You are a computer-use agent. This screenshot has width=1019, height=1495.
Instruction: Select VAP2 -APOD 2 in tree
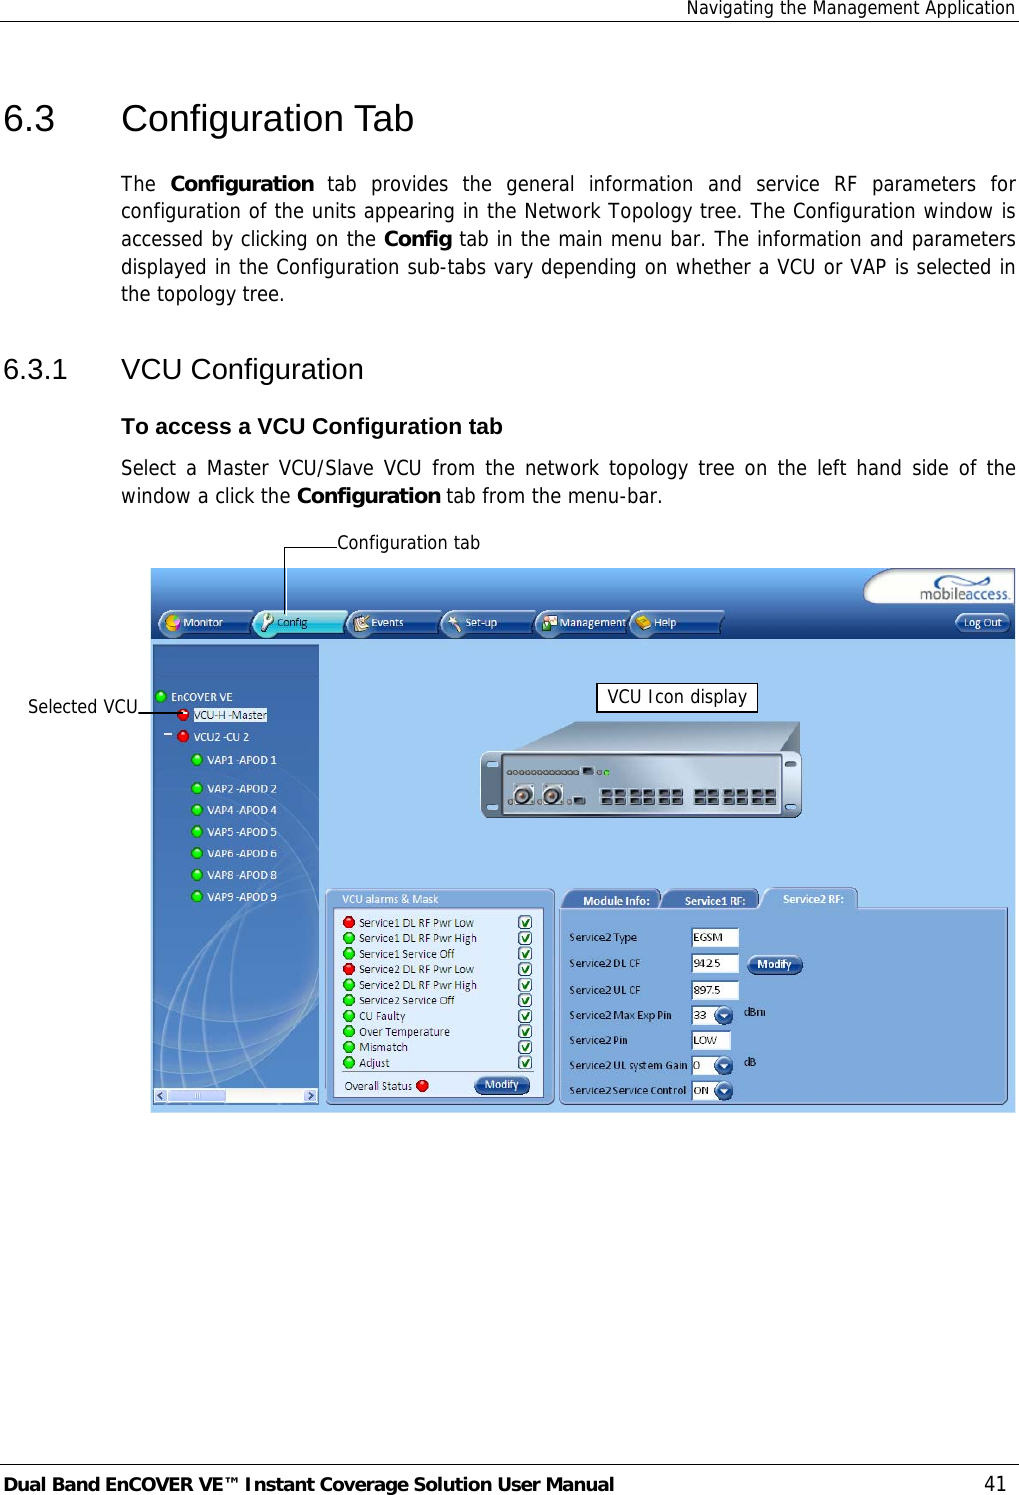(242, 789)
